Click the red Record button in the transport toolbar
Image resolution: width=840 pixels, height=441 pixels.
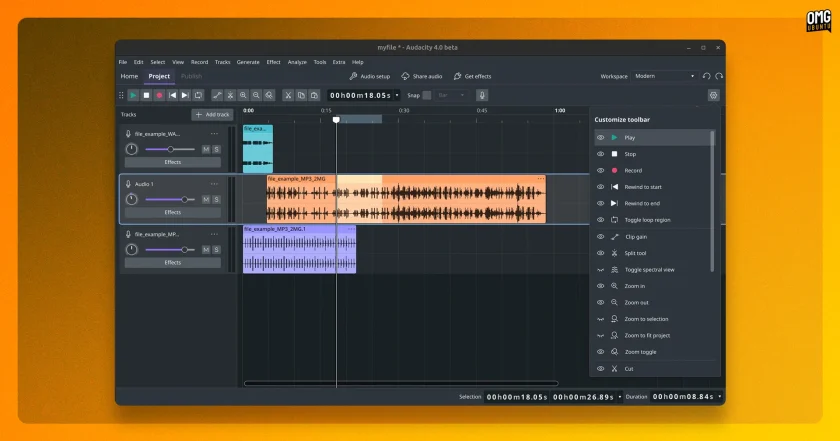[159, 95]
